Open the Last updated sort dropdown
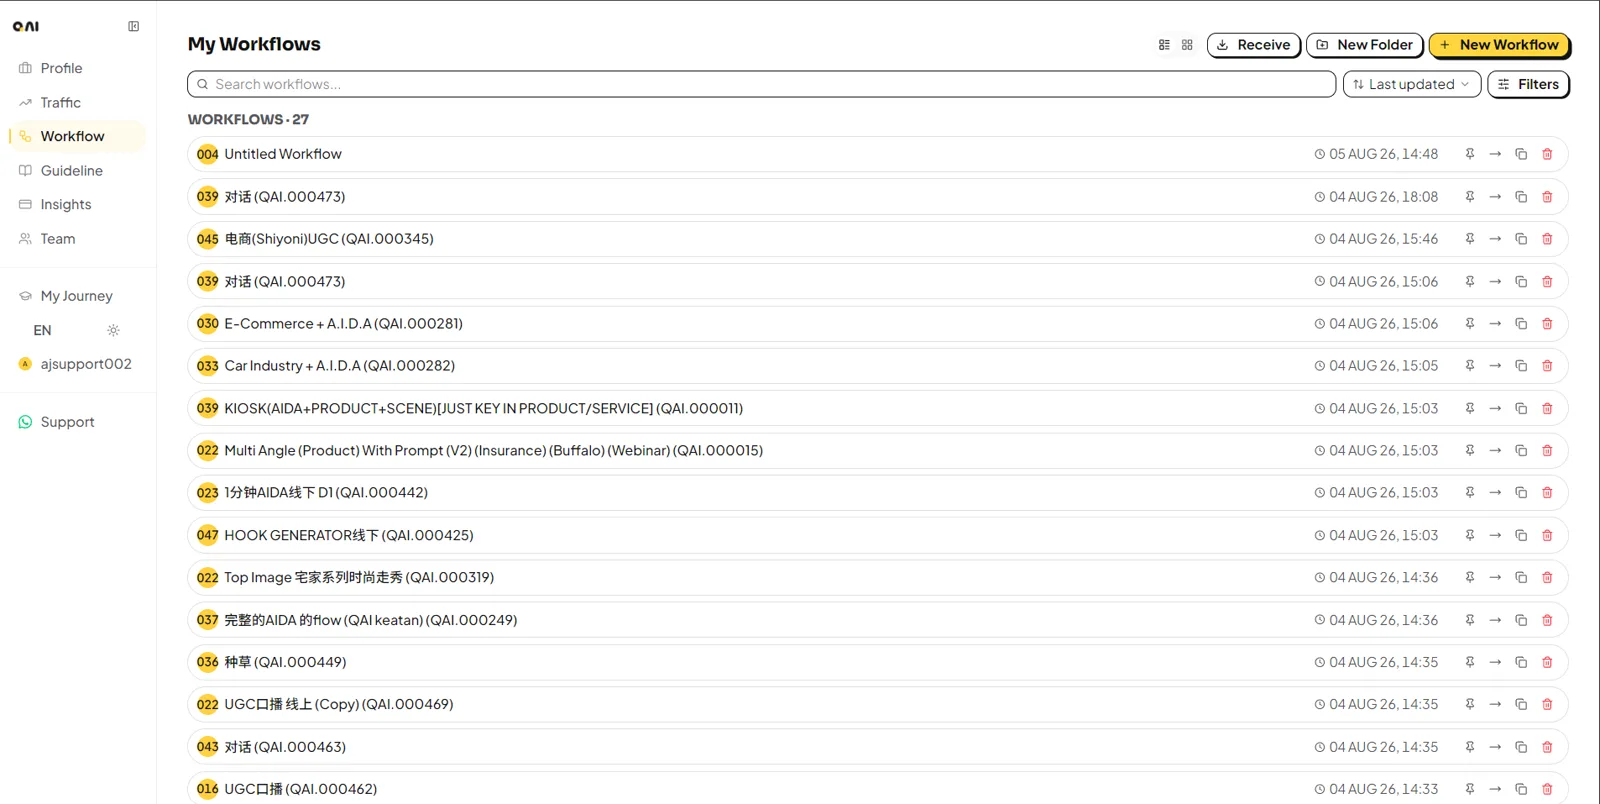 (1411, 84)
